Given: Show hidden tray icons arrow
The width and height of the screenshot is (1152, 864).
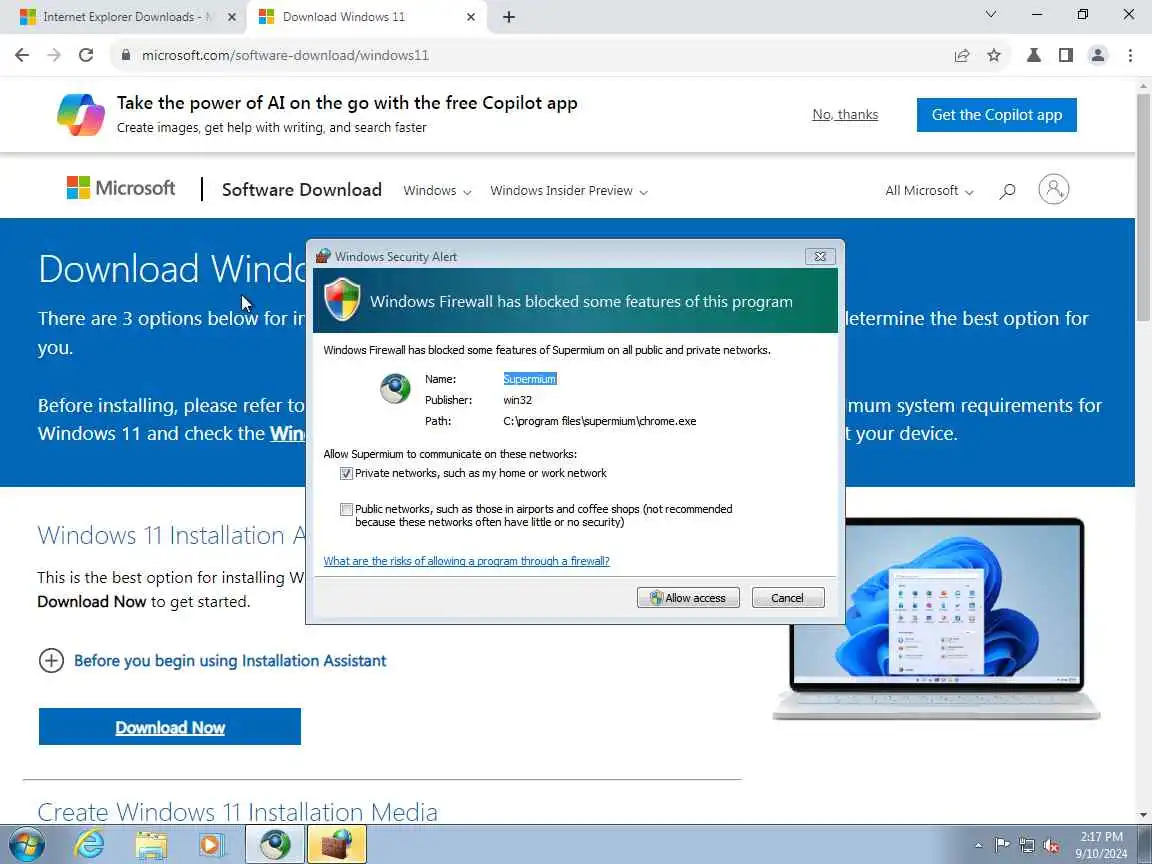Looking at the screenshot, I should [x=978, y=845].
